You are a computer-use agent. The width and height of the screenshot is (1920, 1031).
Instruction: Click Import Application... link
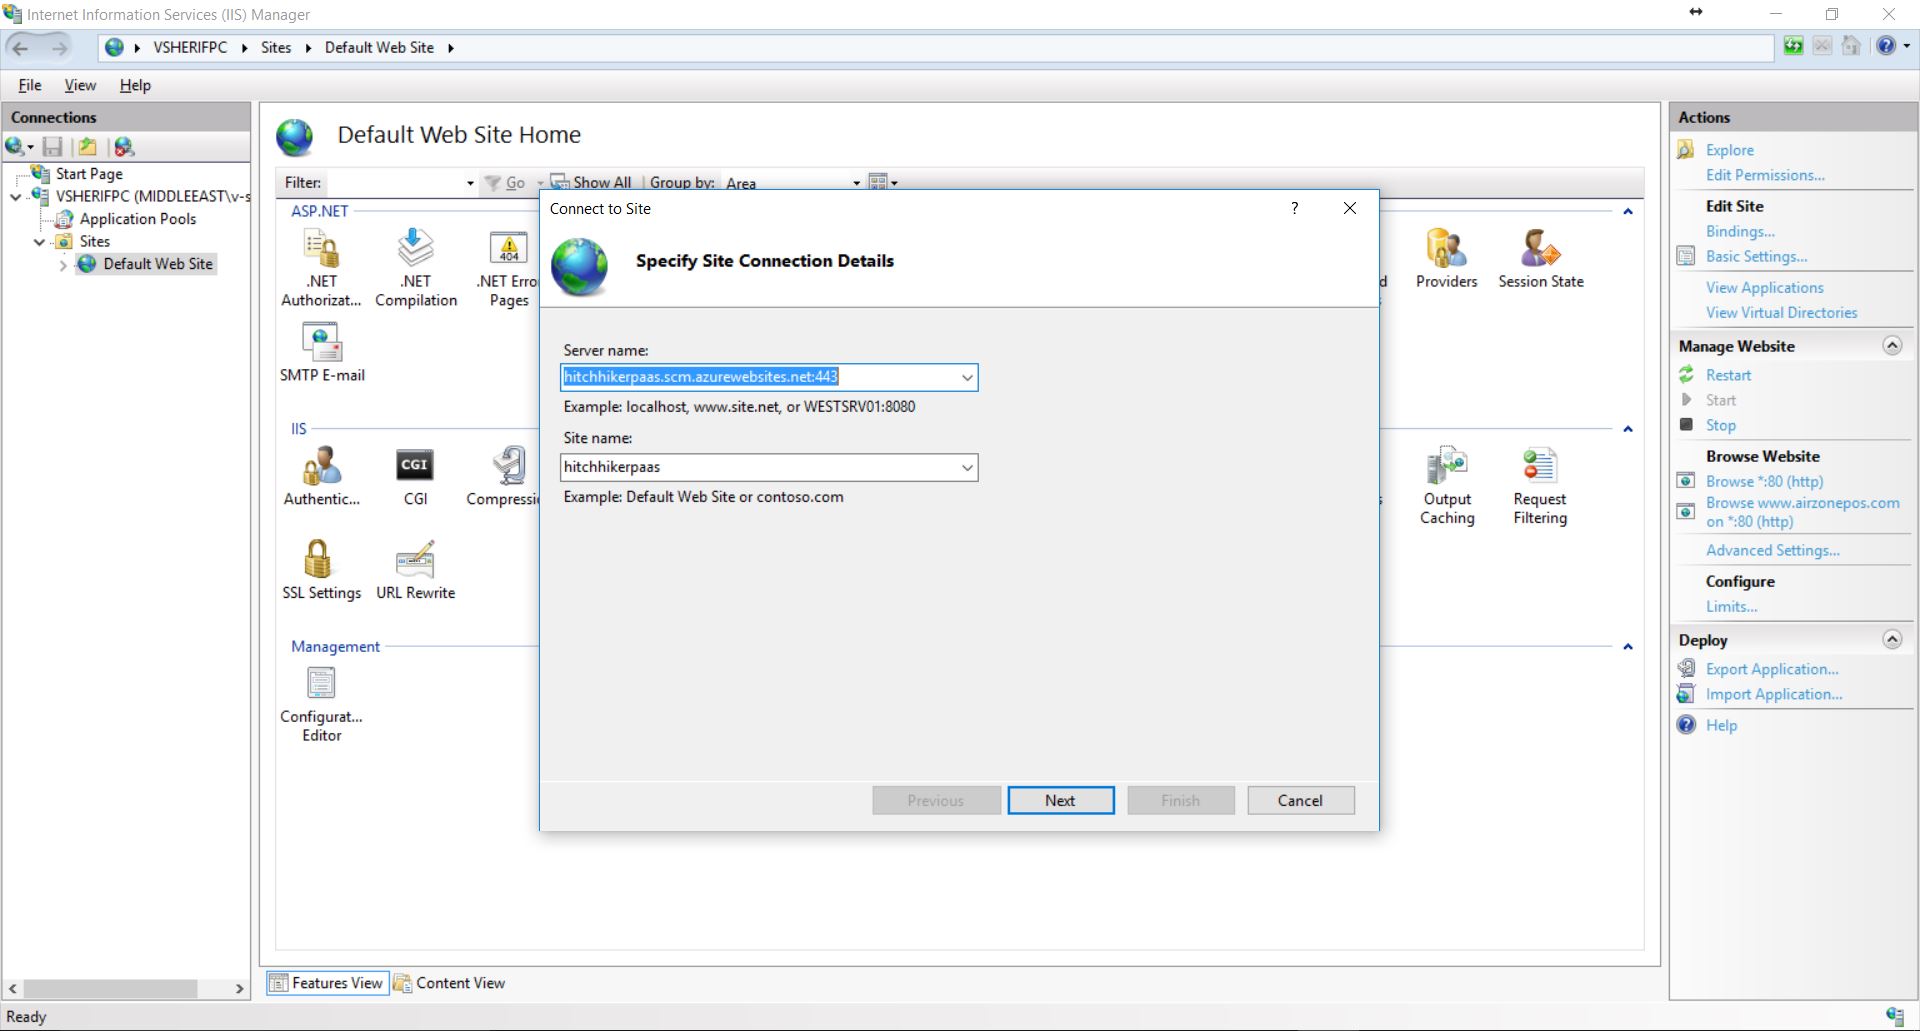point(1774,694)
